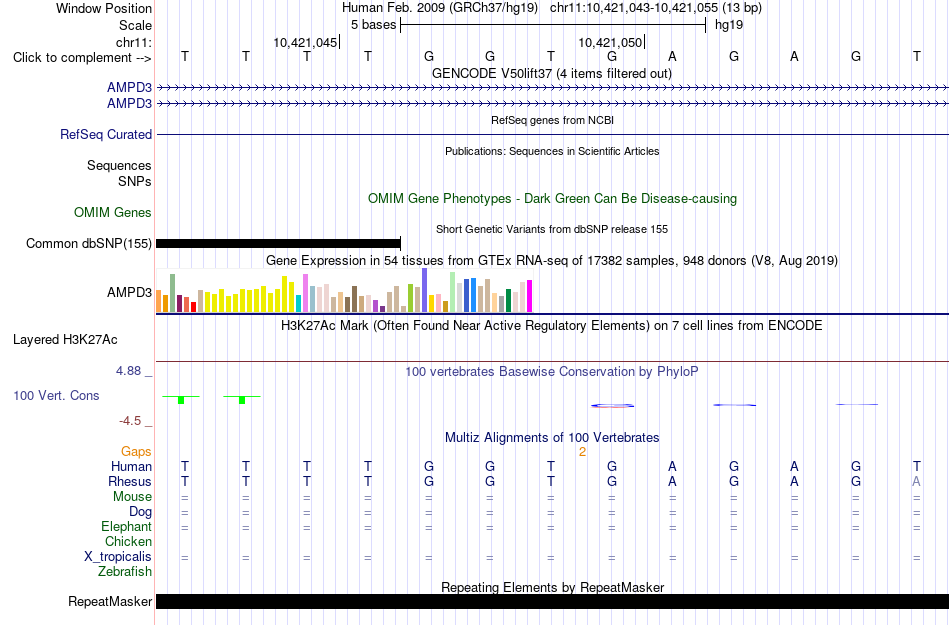Click the red-blue PhyloP conservation mark
Viewport: 950px width, 625px height.
pos(613,405)
